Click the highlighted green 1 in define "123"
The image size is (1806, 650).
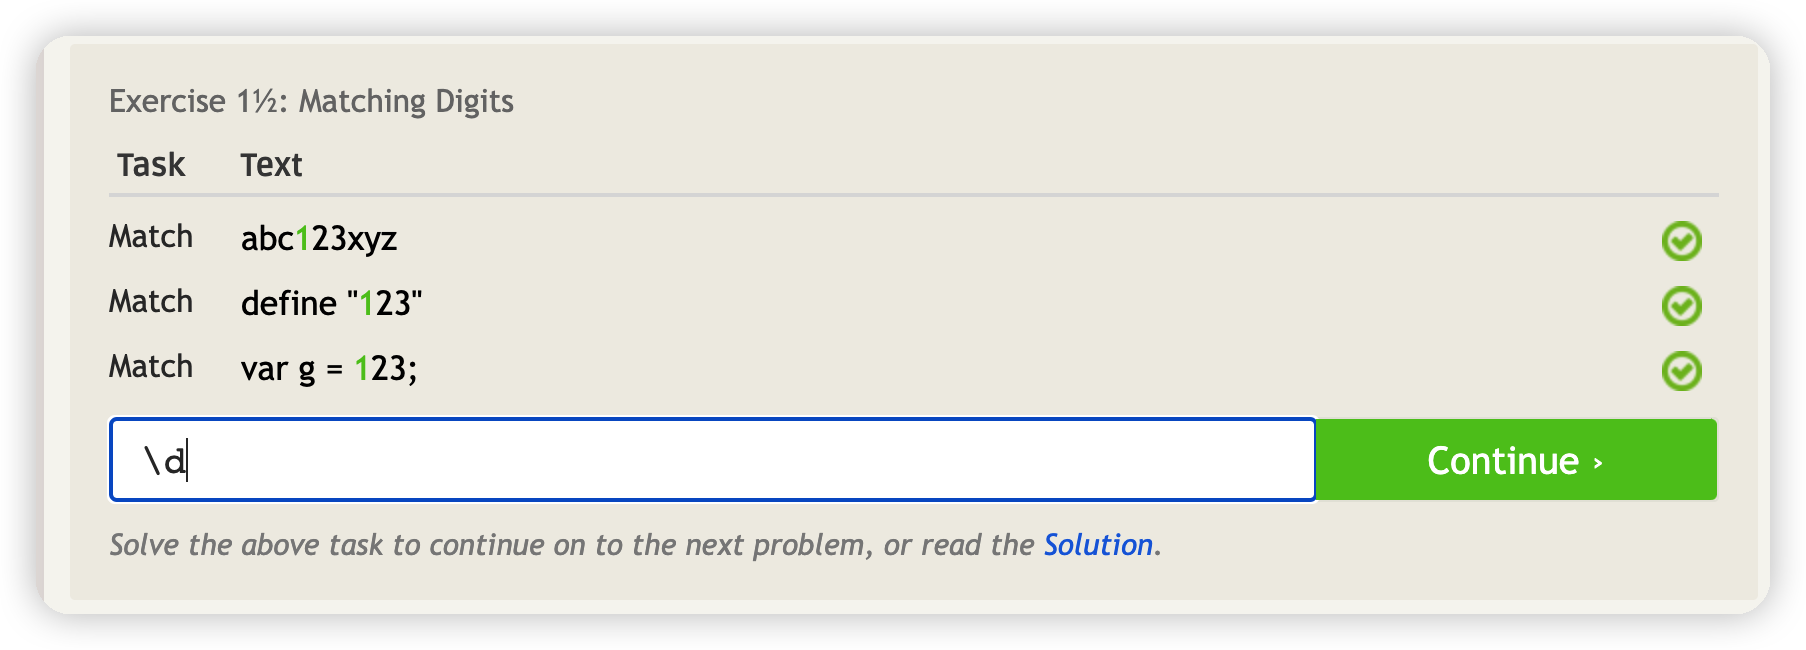tap(367, 303)
